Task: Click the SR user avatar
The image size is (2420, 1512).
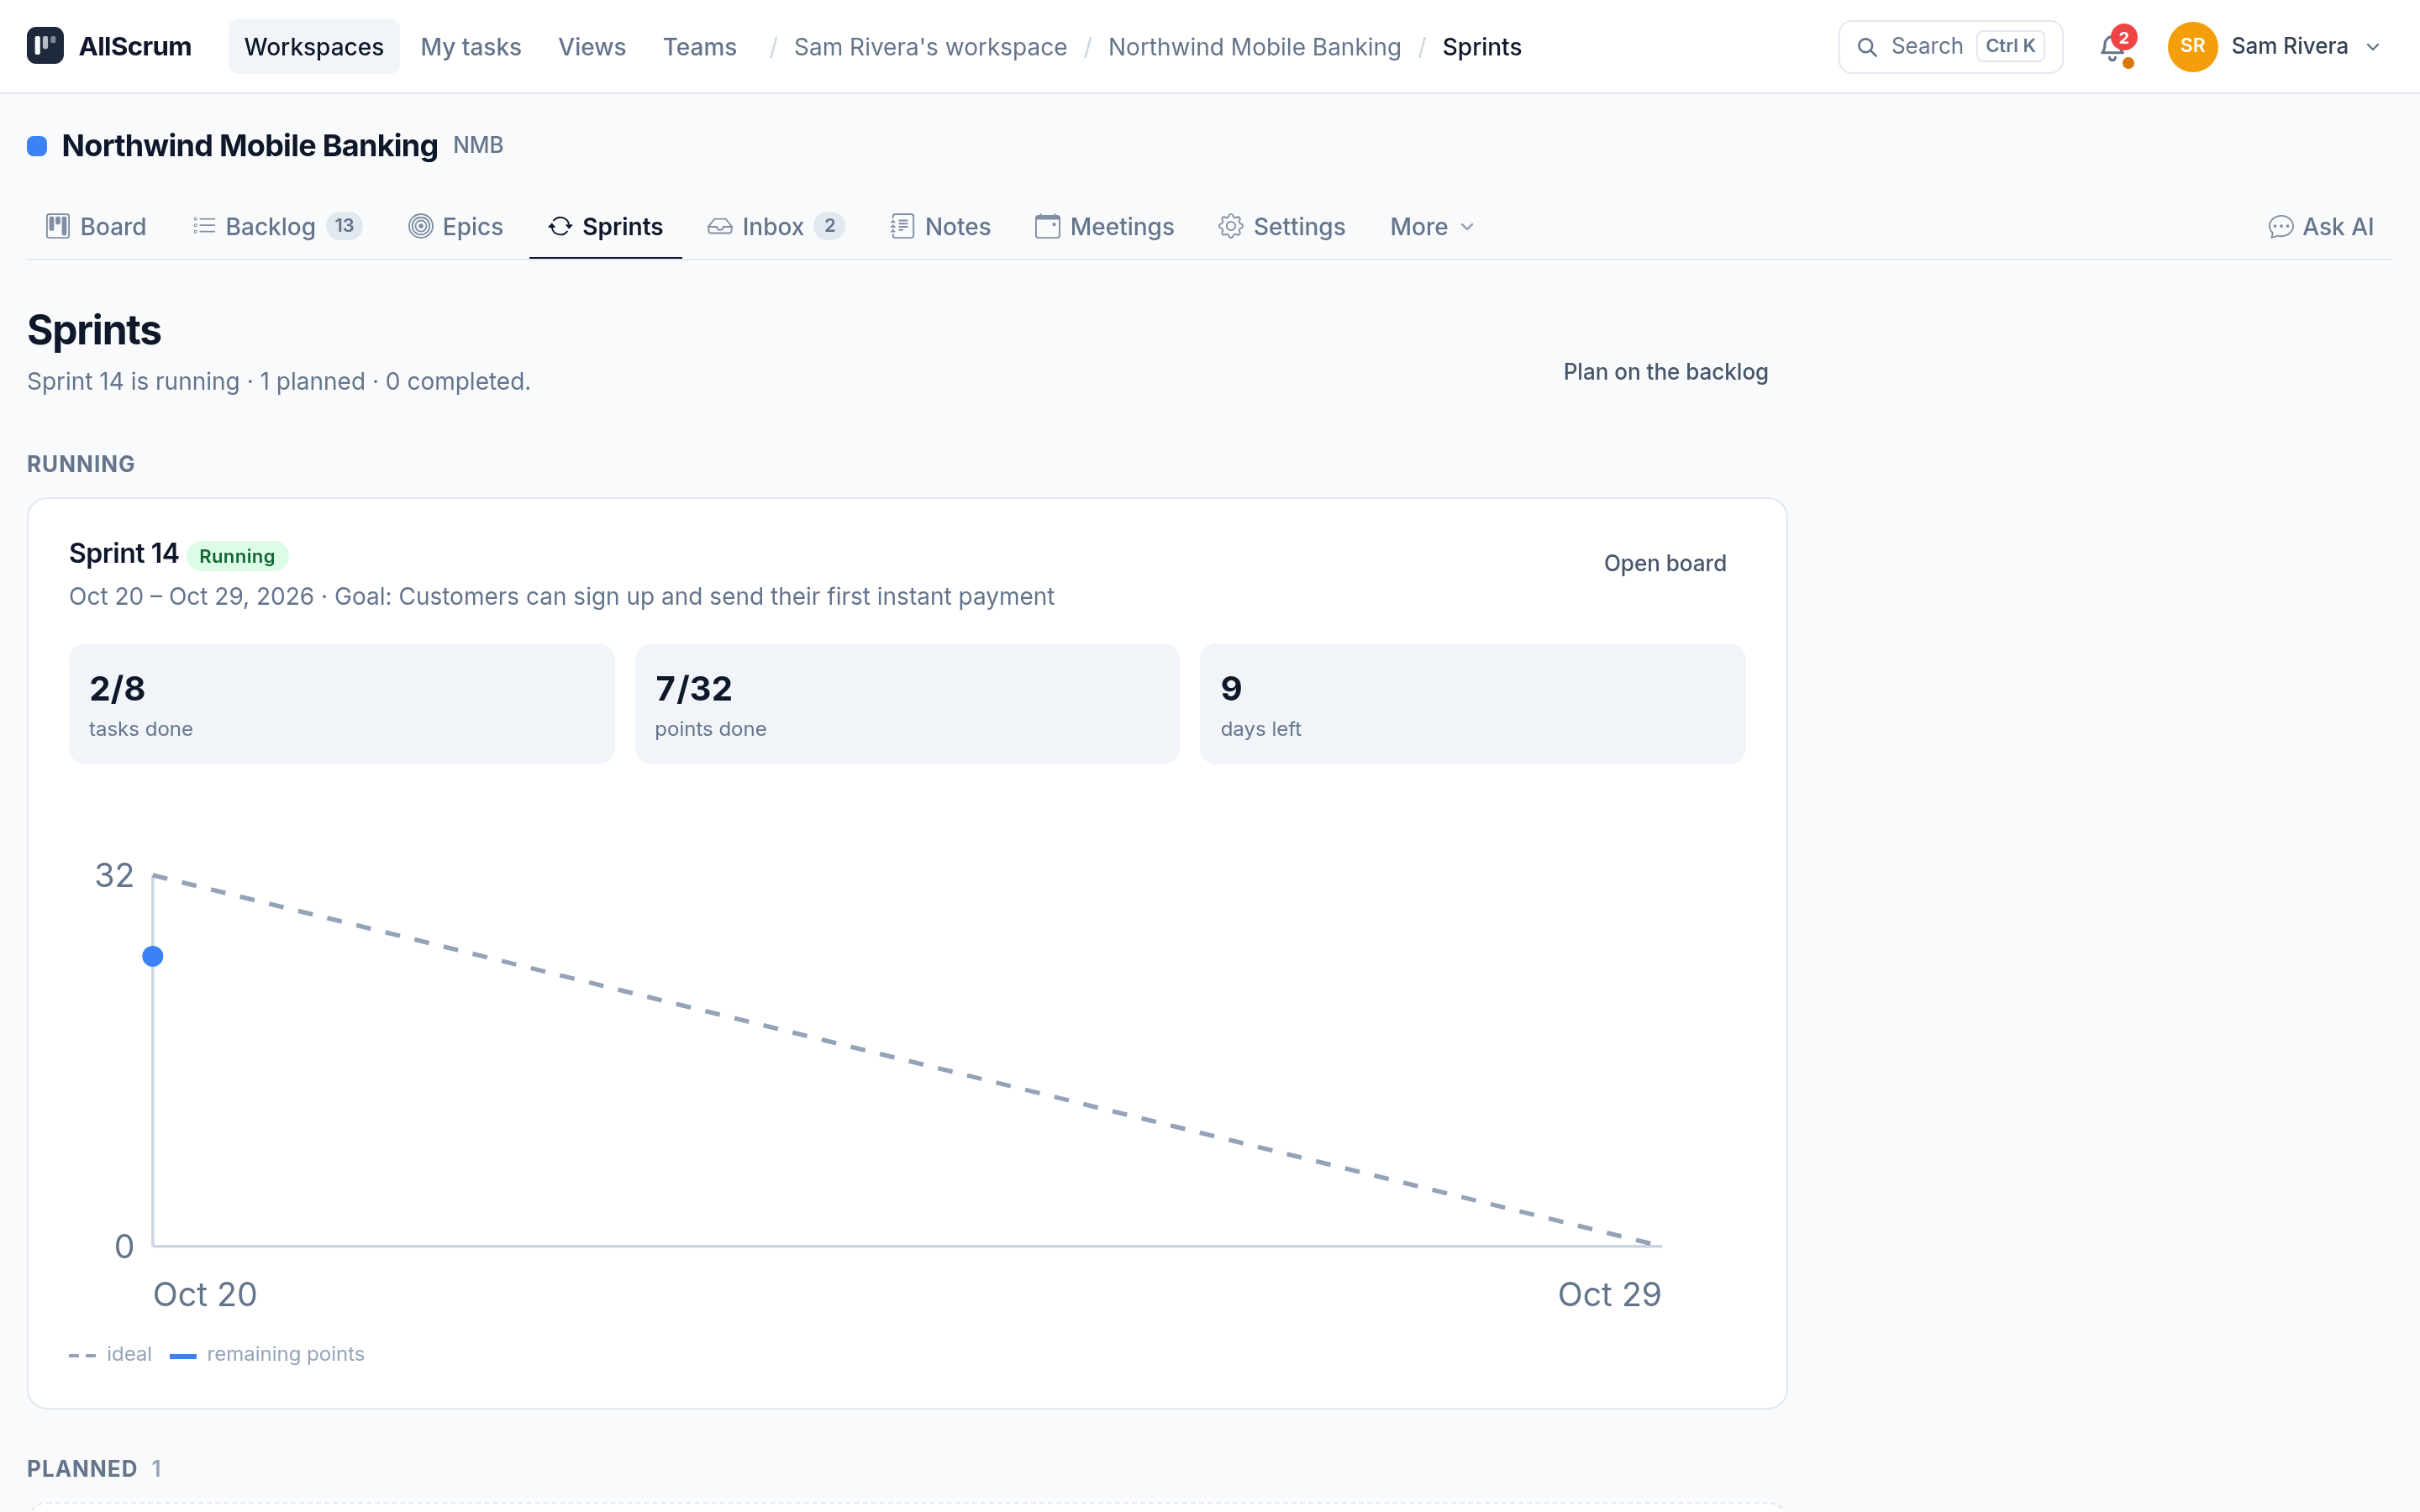Action: pyautogui.click(x=2192, y=46)
